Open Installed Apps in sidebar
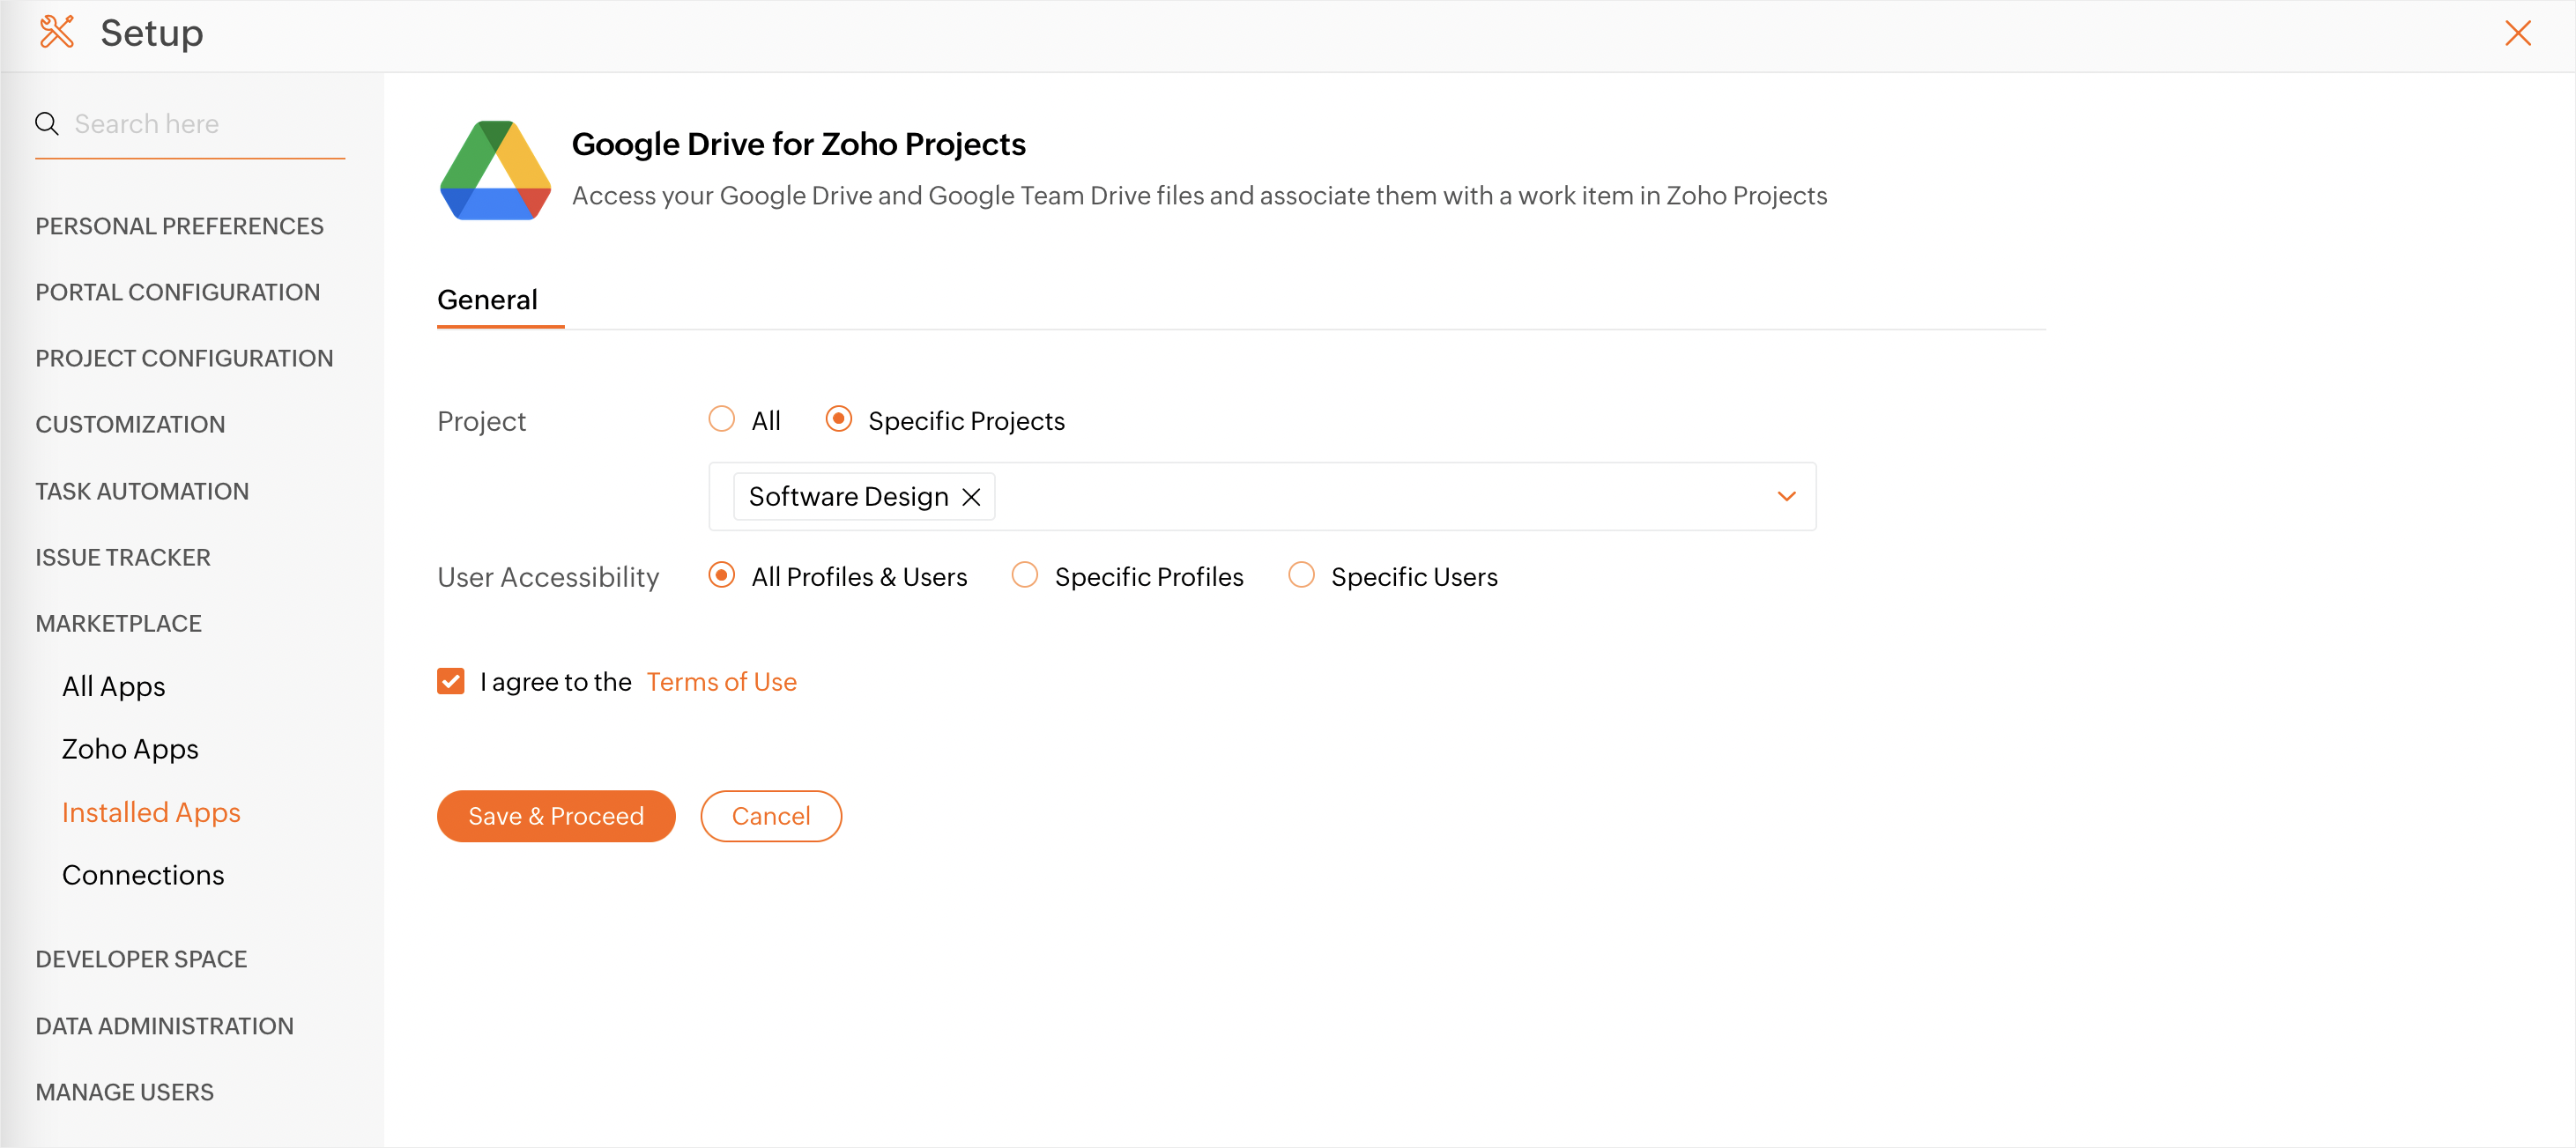Image resolution: width=2576 pixels, height=1148 pixels. 151,812
